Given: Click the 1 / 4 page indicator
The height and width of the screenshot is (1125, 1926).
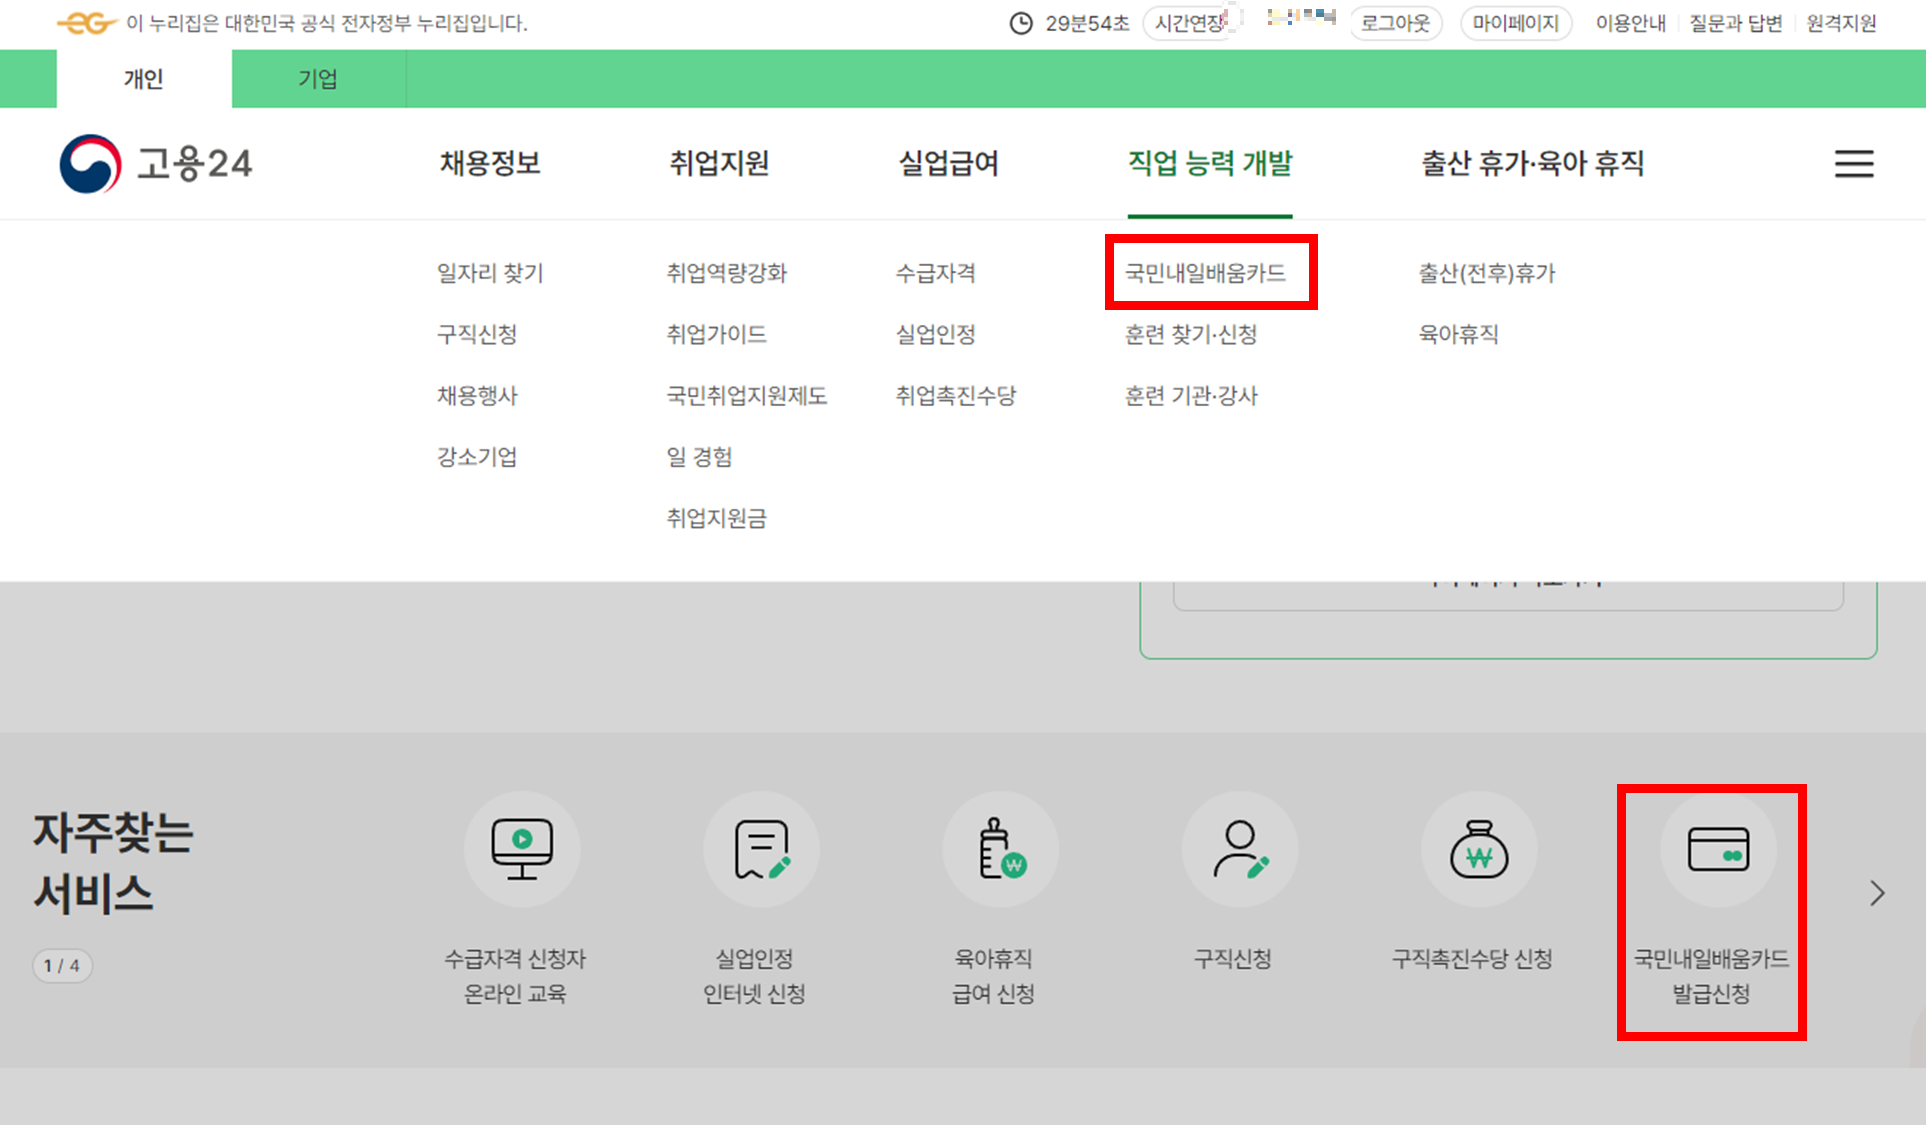Looking at the screenshot, I should (62, 966).
